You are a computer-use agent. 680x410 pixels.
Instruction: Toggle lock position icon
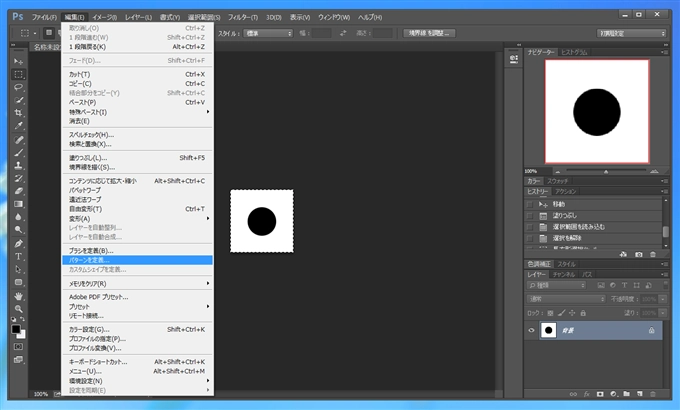click(572, 313)
